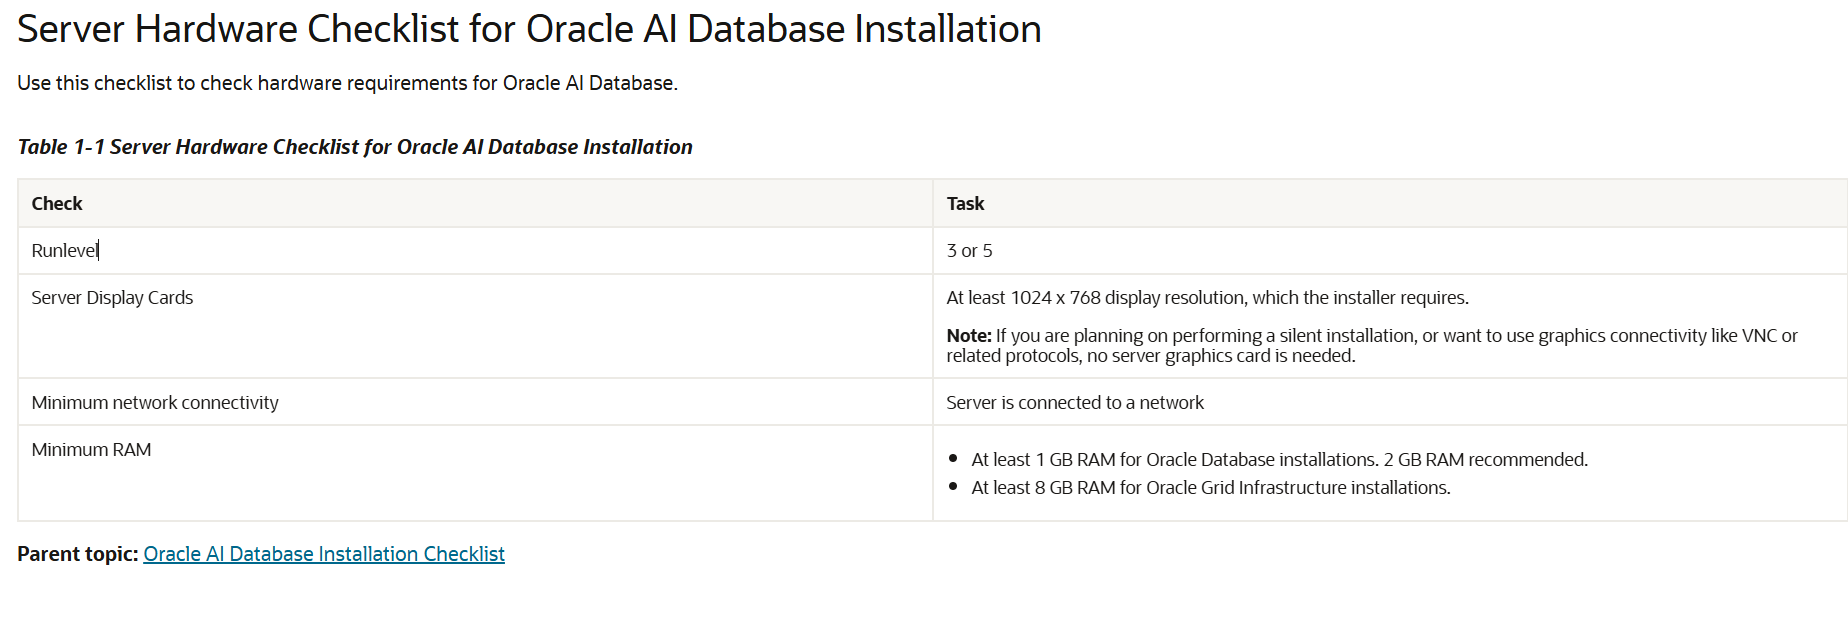Screen dimensions: 1848x642
Task: Click the Runlevel cell
Action: click(64, 251)
